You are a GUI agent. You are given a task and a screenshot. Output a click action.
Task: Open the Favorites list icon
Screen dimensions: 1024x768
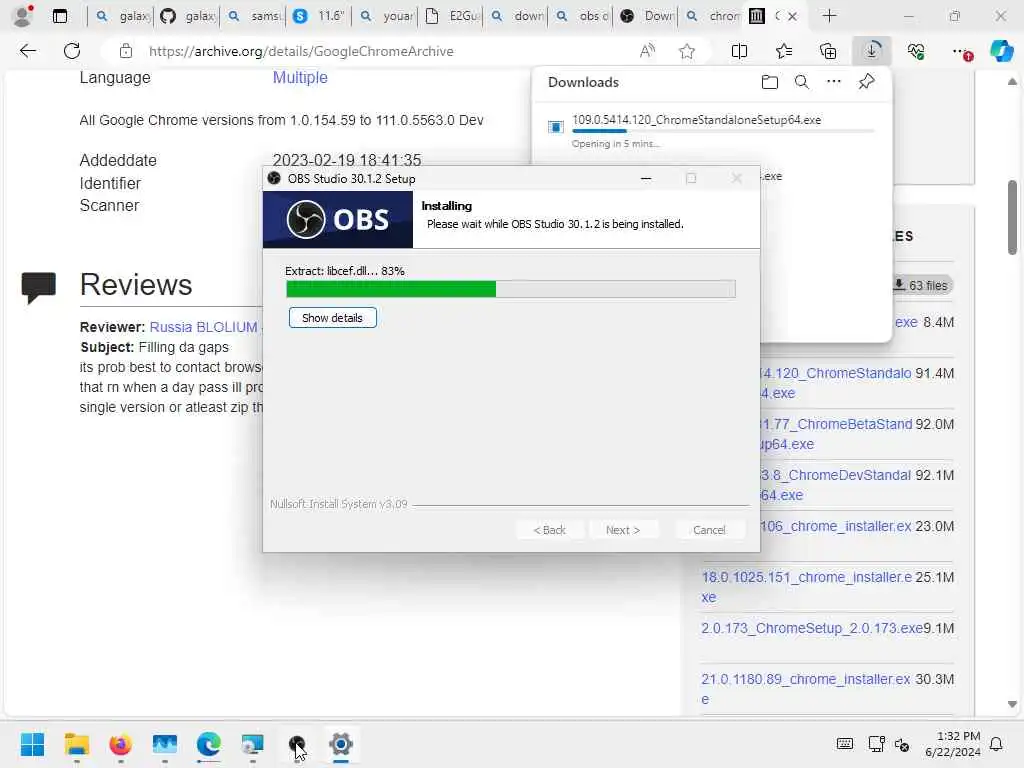coord(784,51)
